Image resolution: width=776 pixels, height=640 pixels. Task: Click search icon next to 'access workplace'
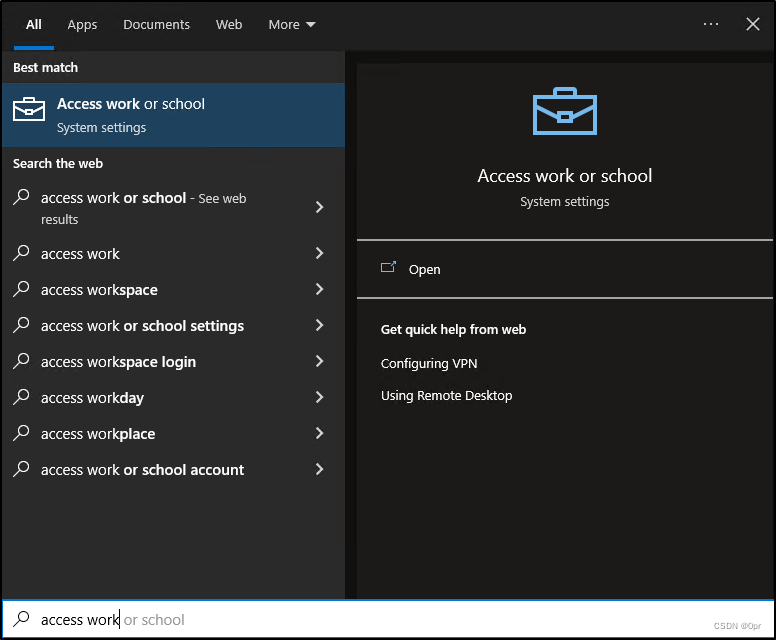tap(21, 433)
